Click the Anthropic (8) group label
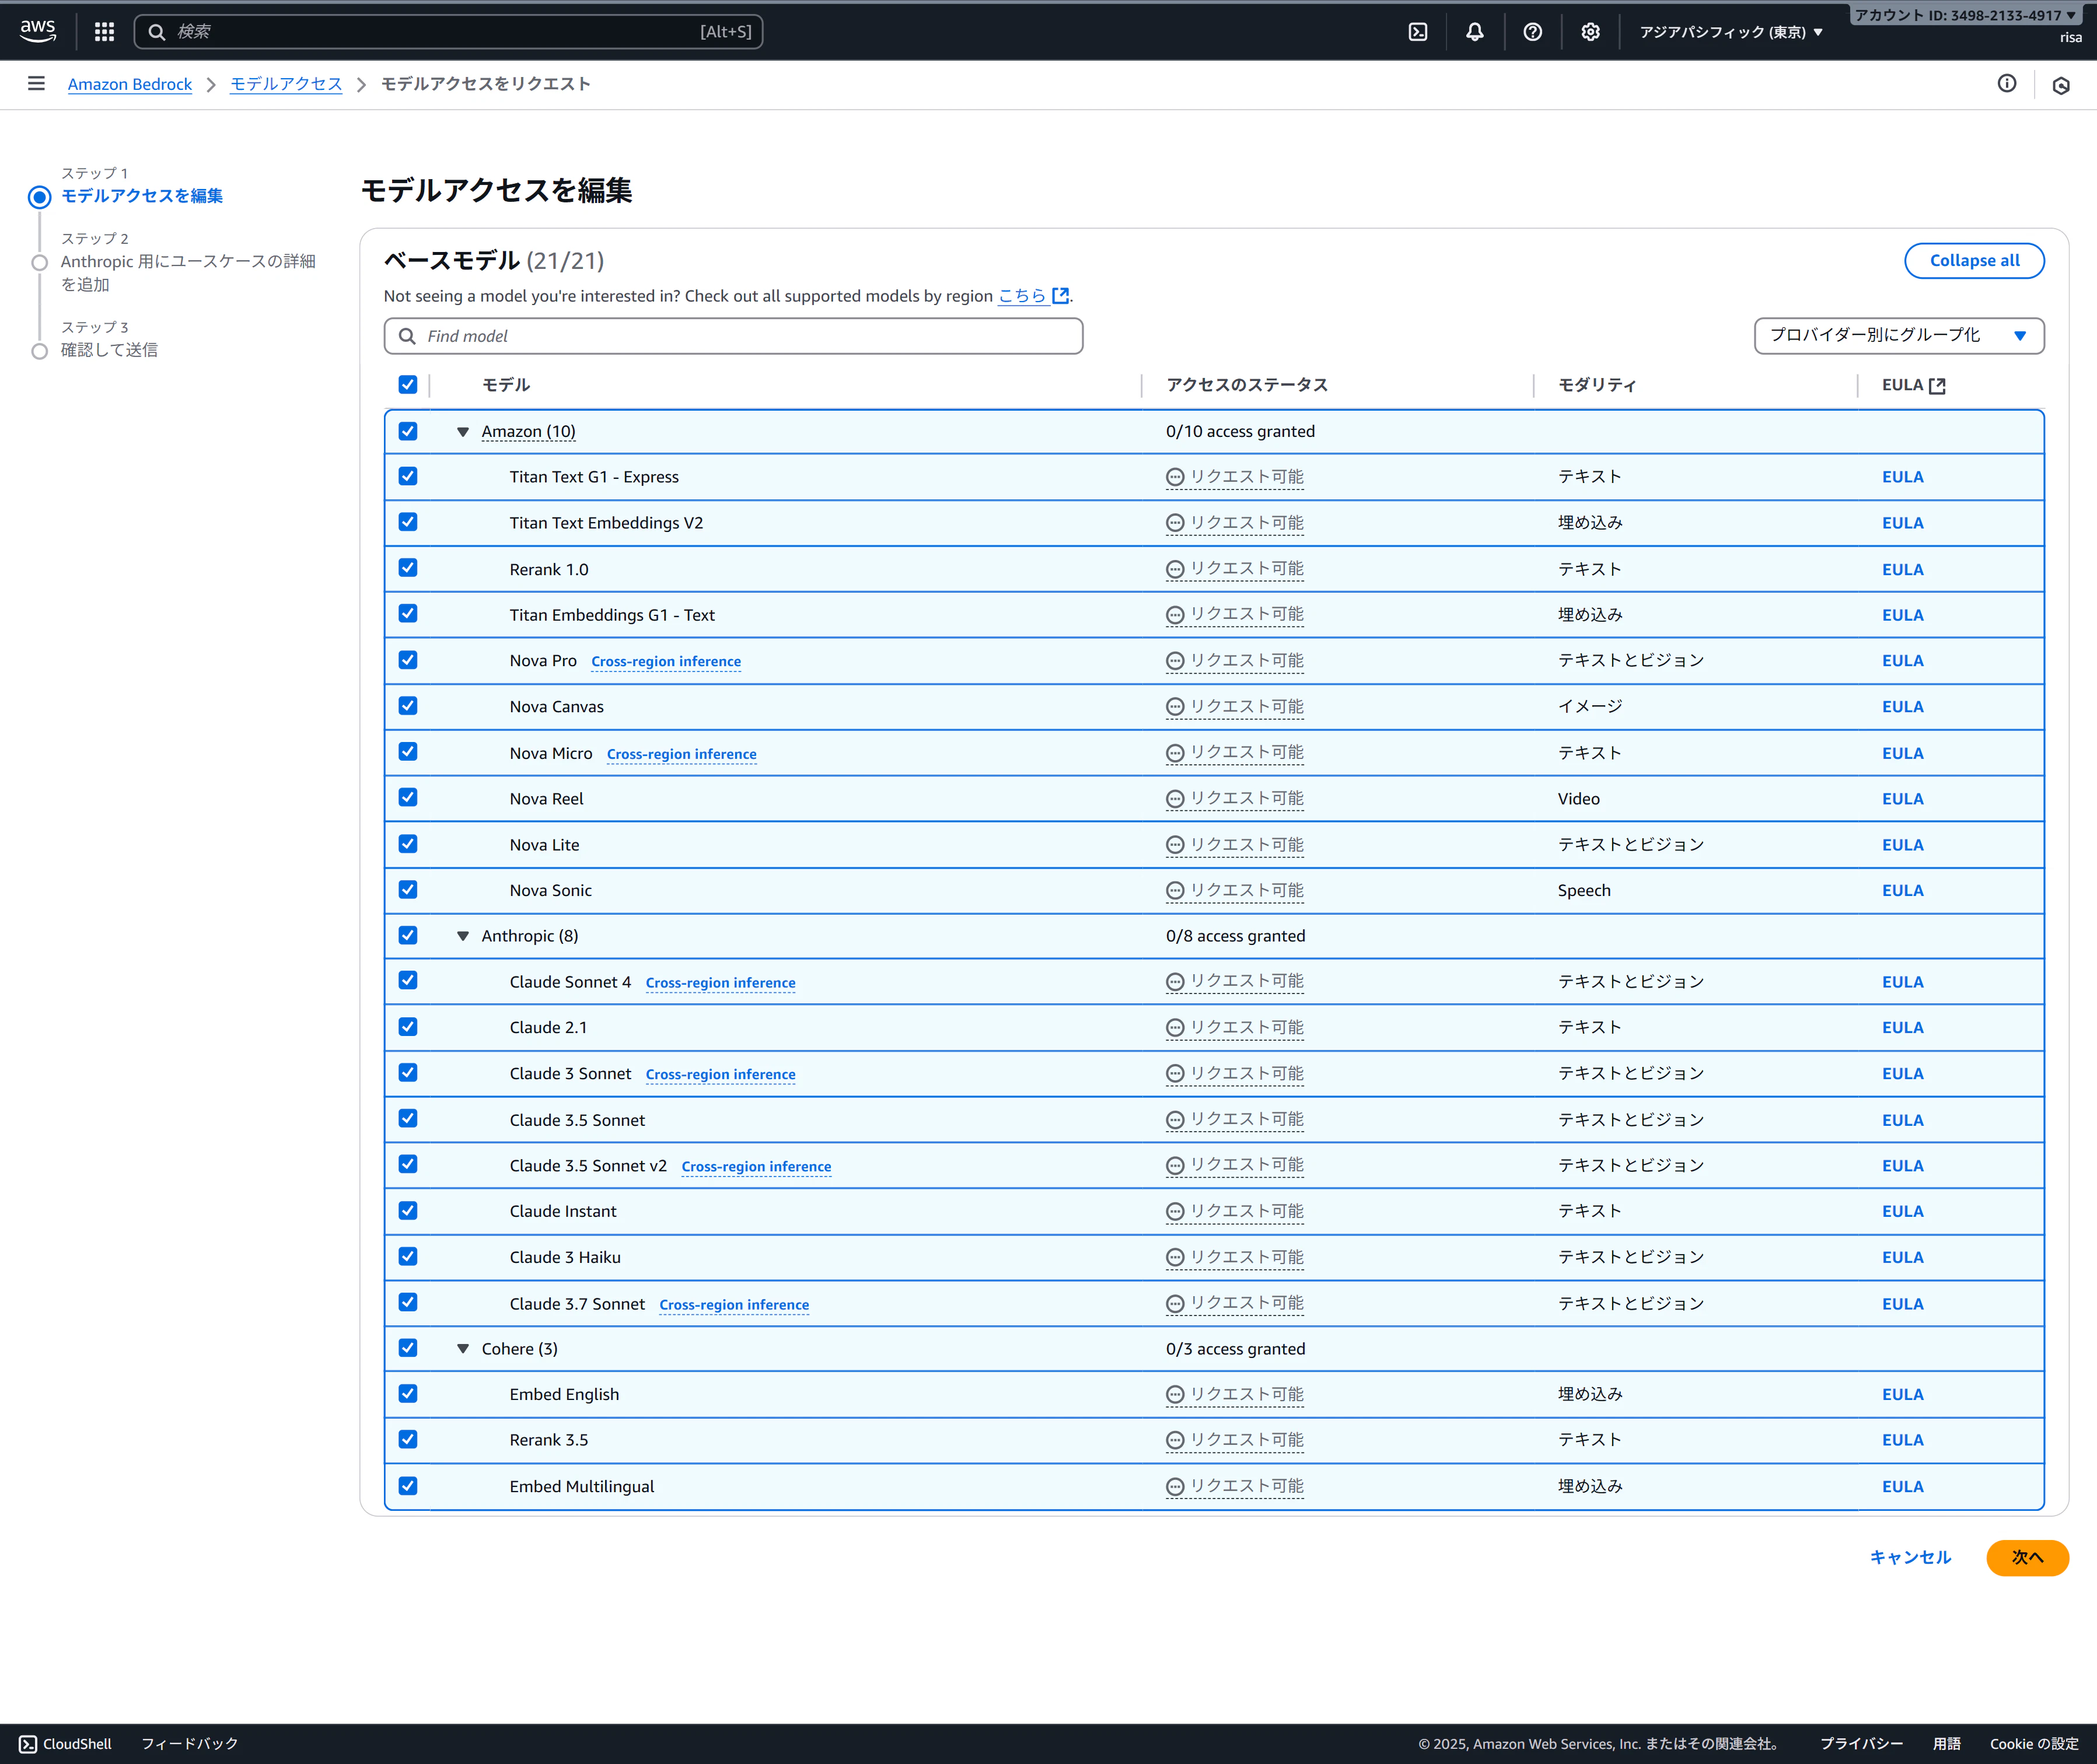This screenshot has width=2097, height=1764. (x=530, y=936)
